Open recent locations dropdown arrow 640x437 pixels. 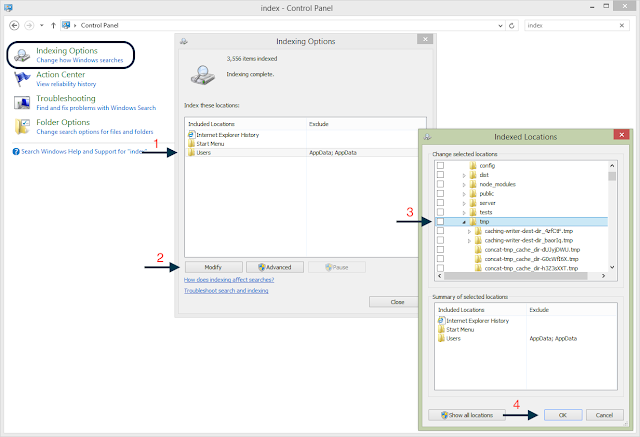(42, 25)
